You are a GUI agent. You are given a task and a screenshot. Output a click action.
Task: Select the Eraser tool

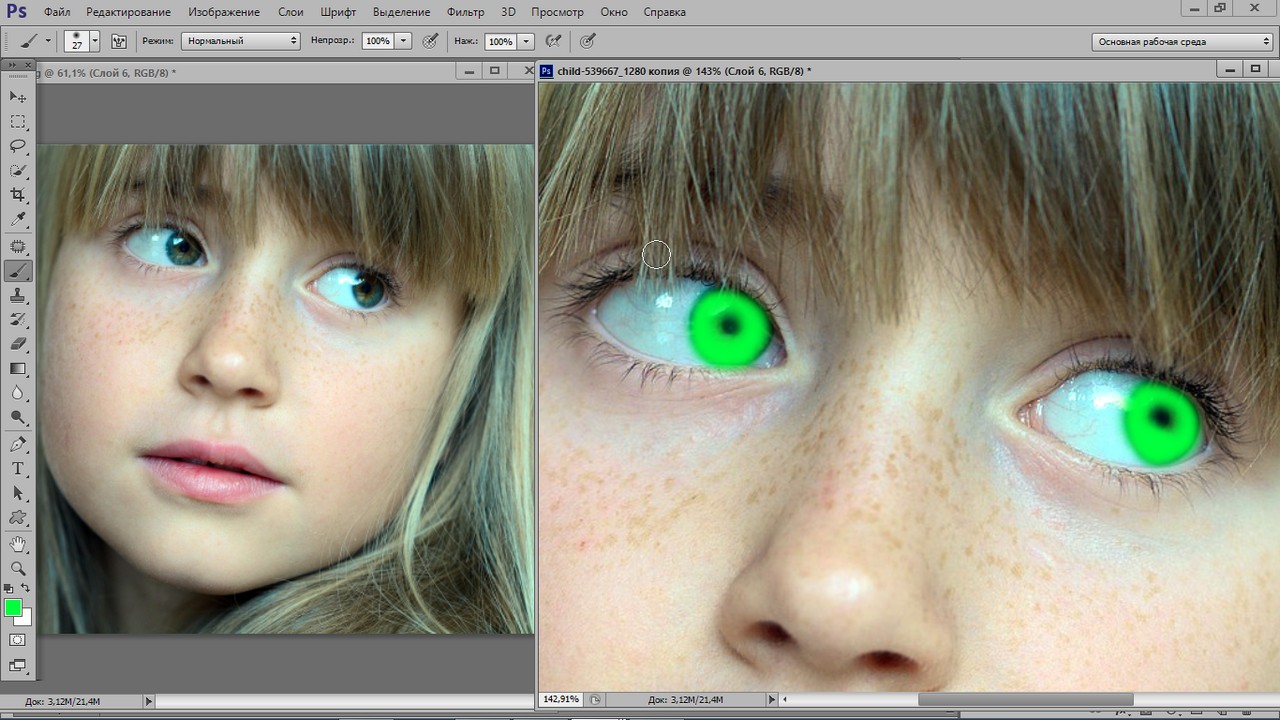(18, 344)
